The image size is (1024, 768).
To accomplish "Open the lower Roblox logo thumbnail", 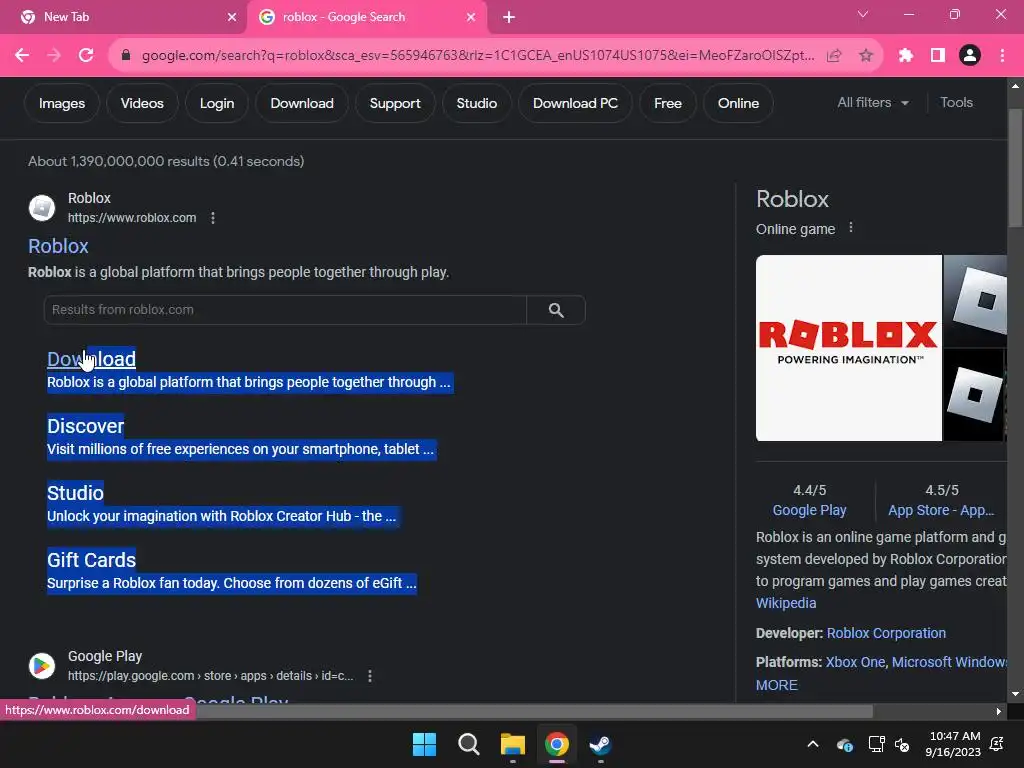I will click(974, 394).
